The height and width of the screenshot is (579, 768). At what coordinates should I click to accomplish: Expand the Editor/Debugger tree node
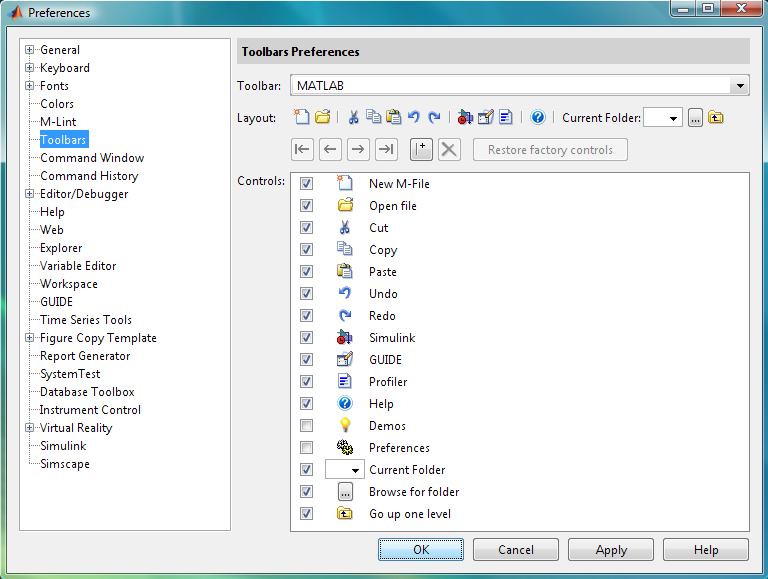click(30, 194)
